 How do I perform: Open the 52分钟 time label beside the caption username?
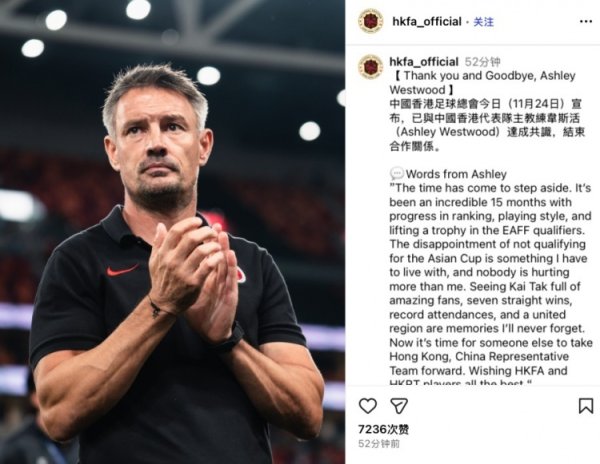pos(483,62)
